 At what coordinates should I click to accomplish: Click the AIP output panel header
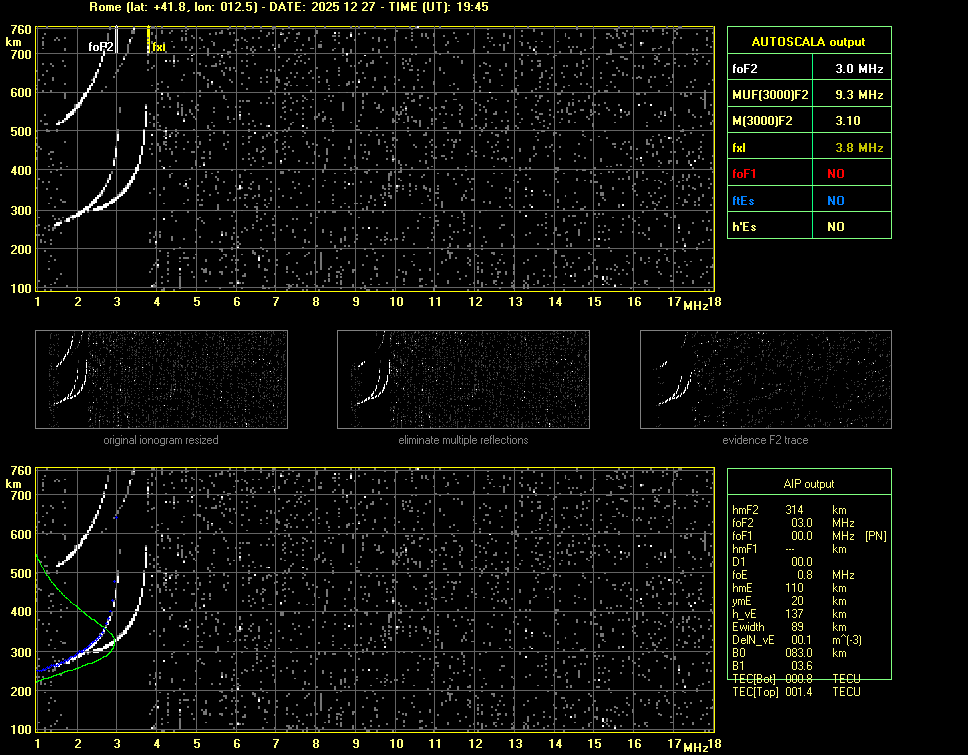(x=808, y=483)
